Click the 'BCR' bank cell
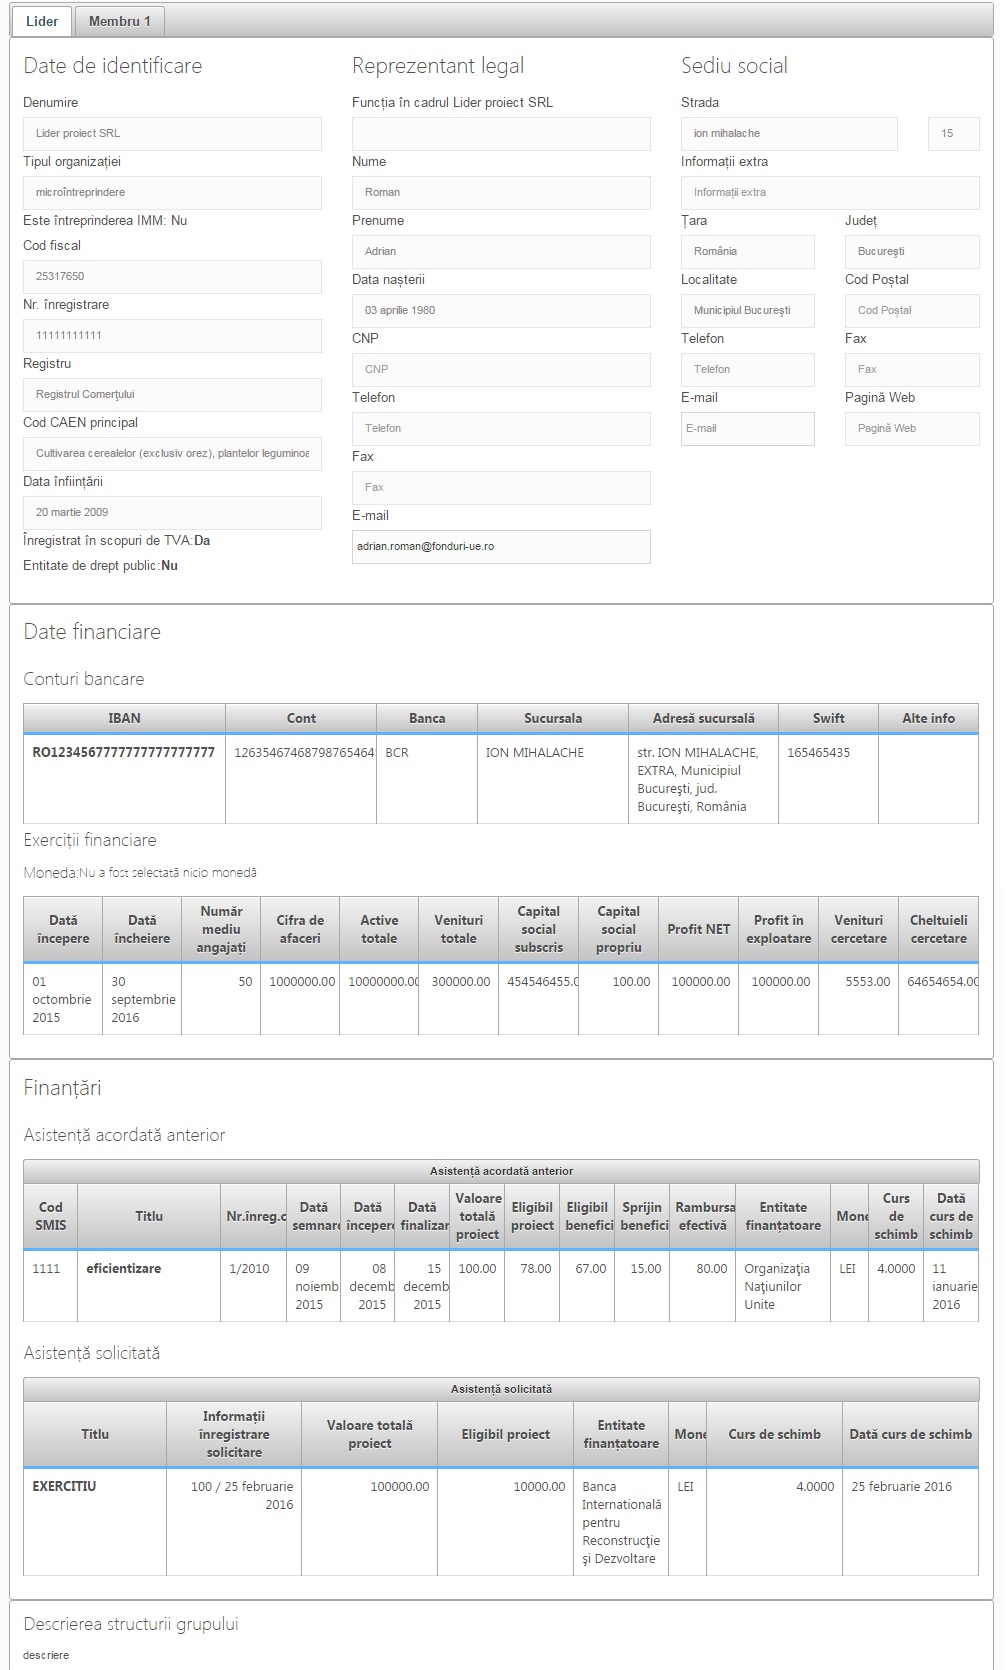Image resolution: width=1008 pixels, height=1670 pixels. [x=427, y=779]
